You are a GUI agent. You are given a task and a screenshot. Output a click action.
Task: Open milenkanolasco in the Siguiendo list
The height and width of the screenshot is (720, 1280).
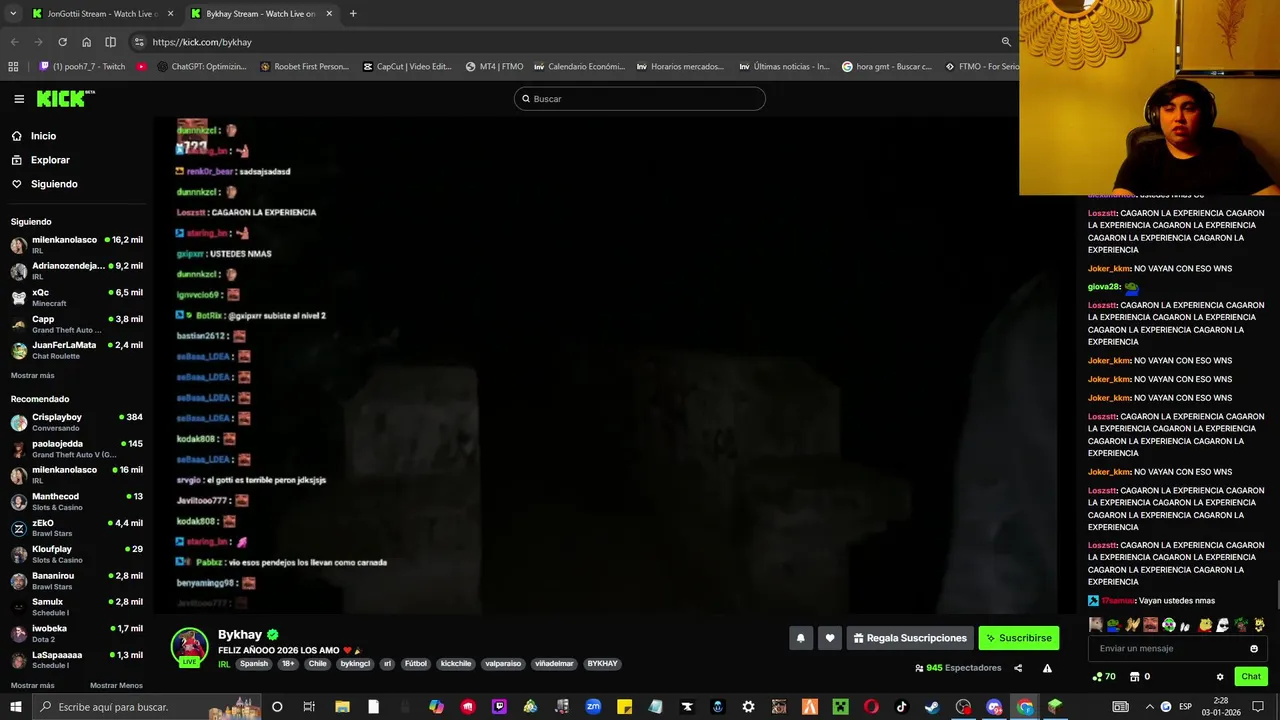click(76, 245)
